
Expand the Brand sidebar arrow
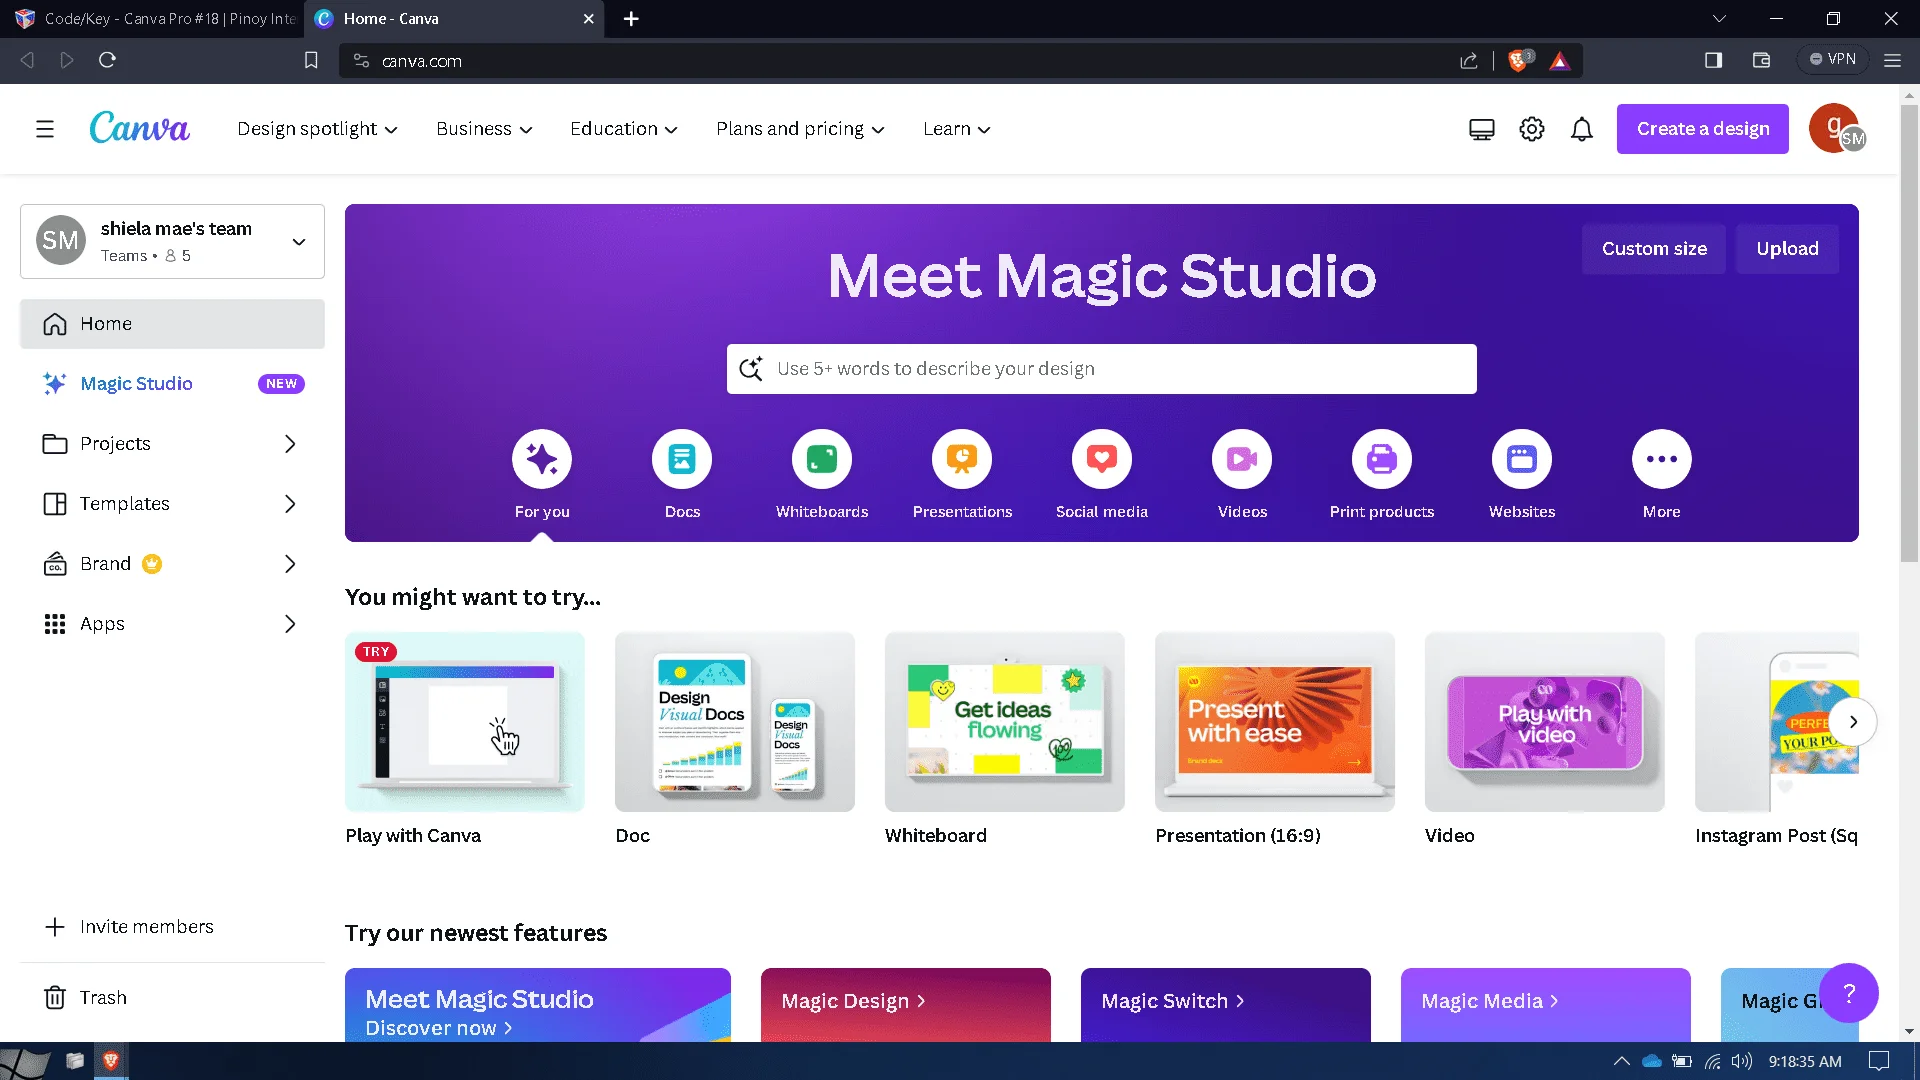pos(290,564)
